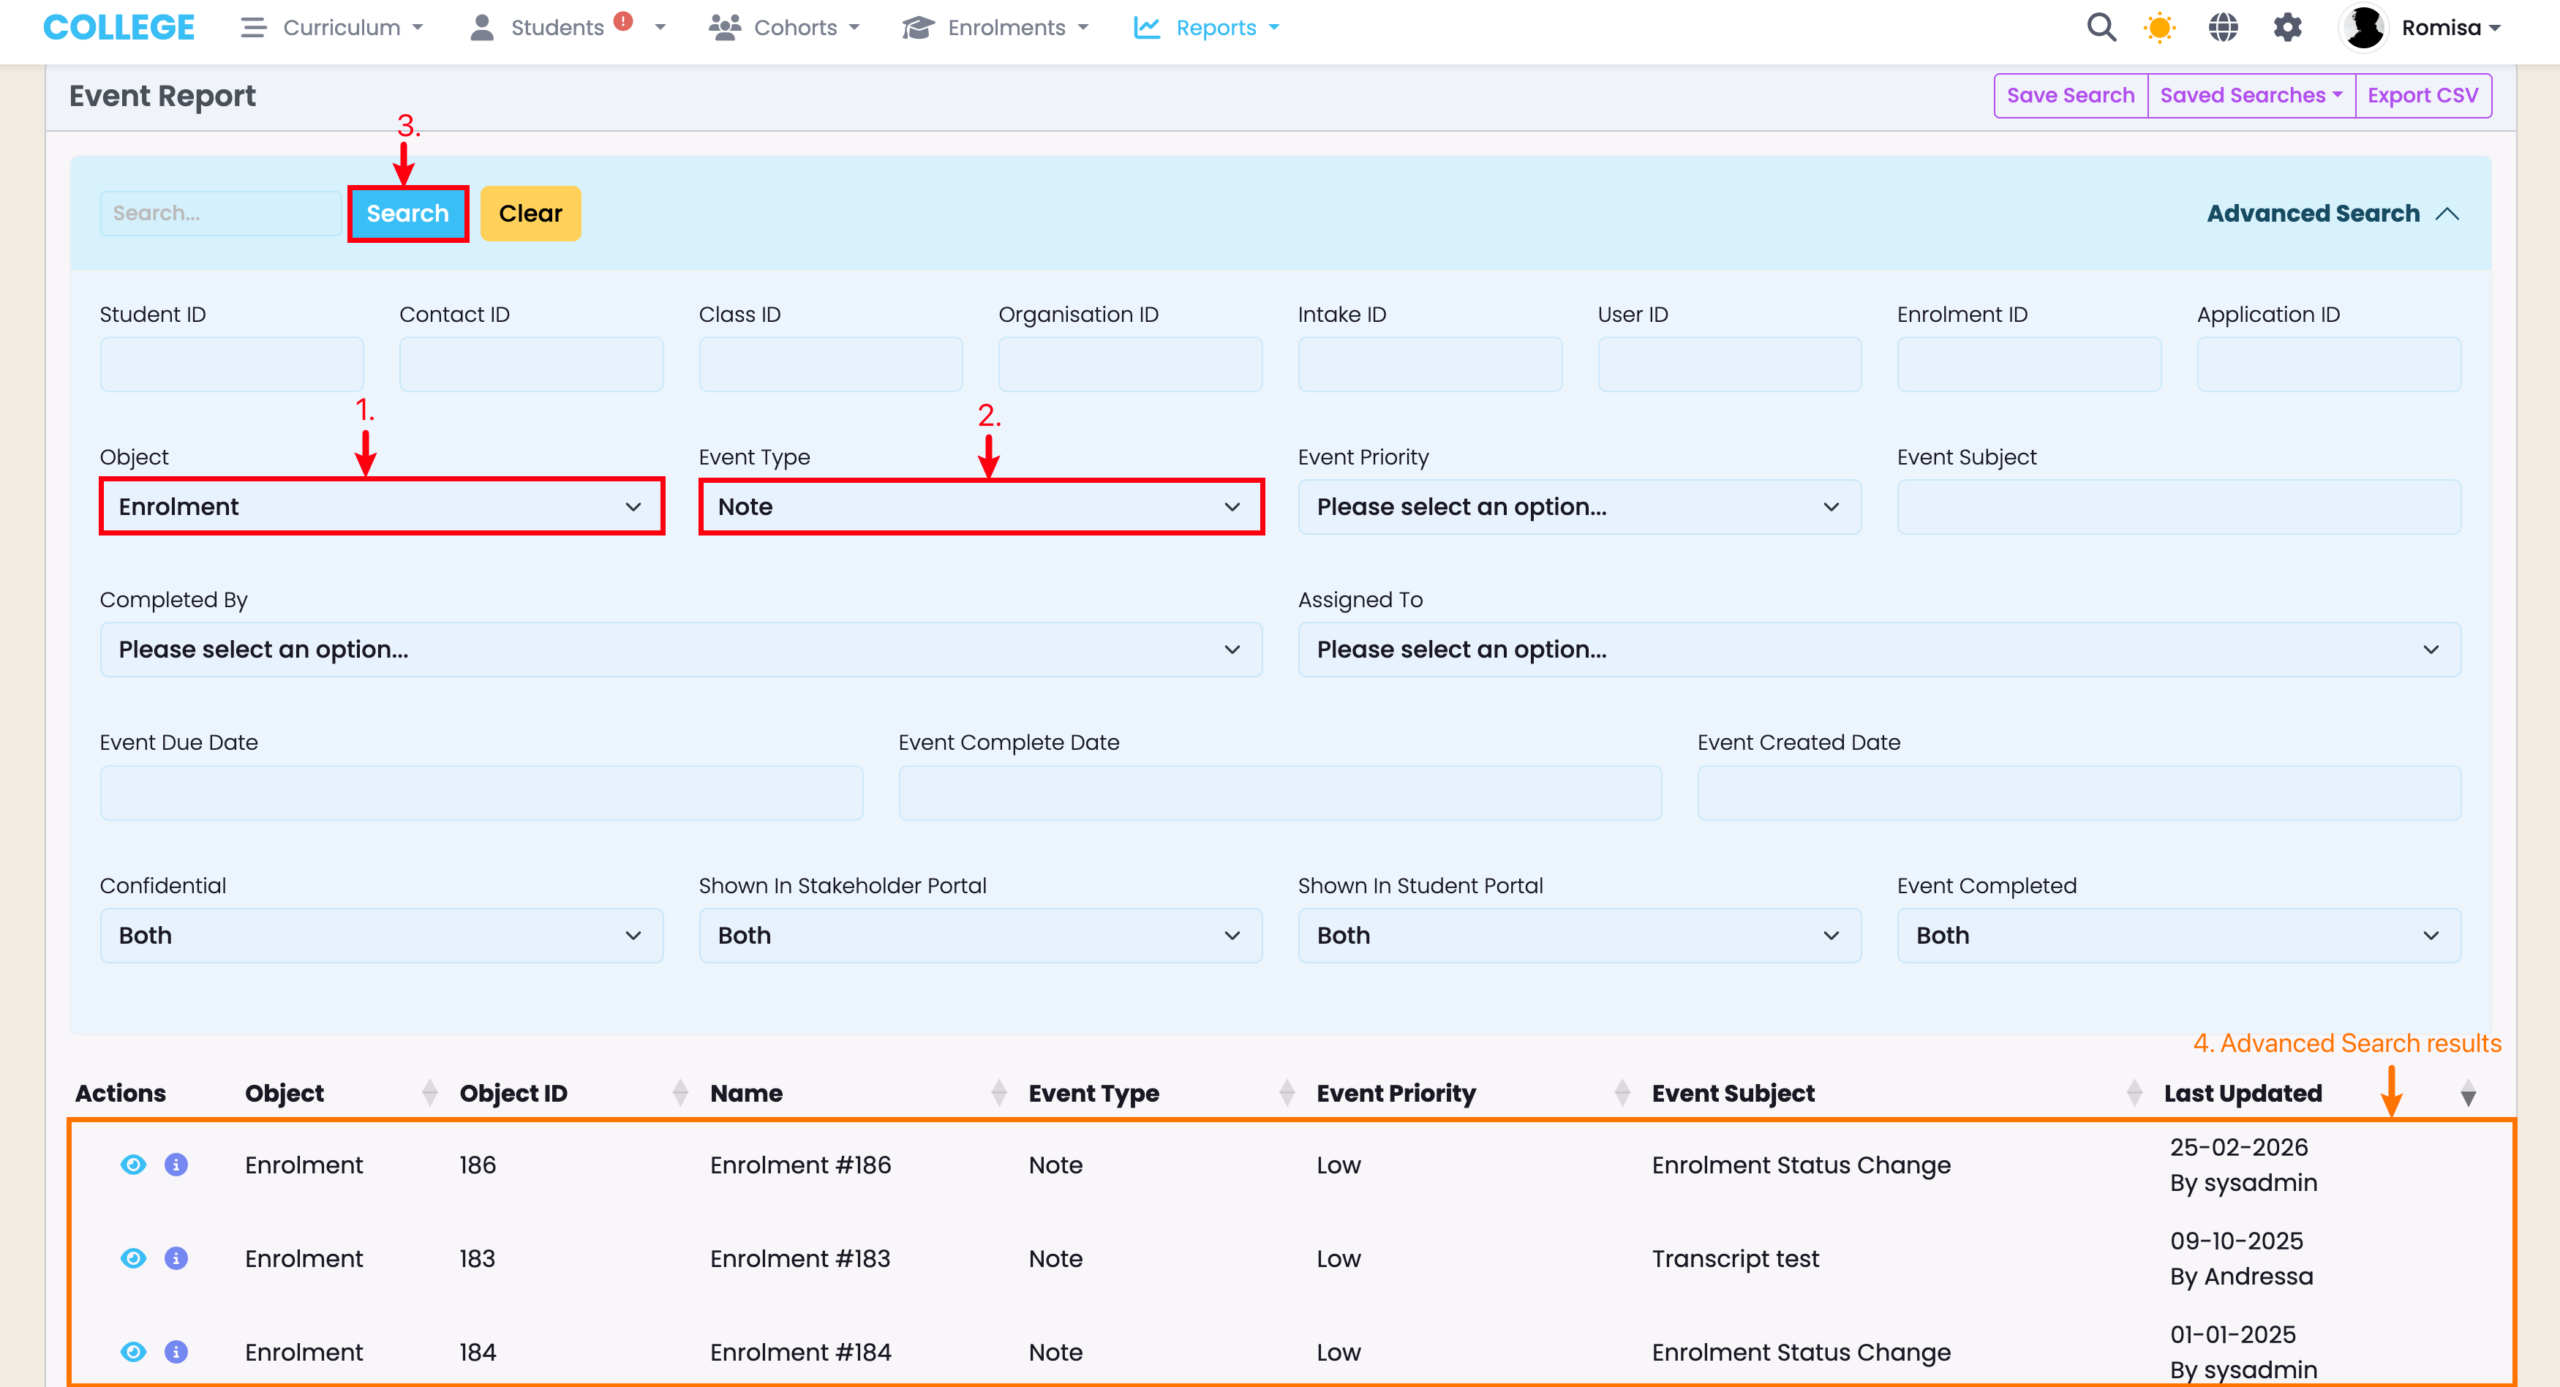The image size is (2560, 1387).
Task: Sort the Object ID column
Action: (x=680, y=1093)
